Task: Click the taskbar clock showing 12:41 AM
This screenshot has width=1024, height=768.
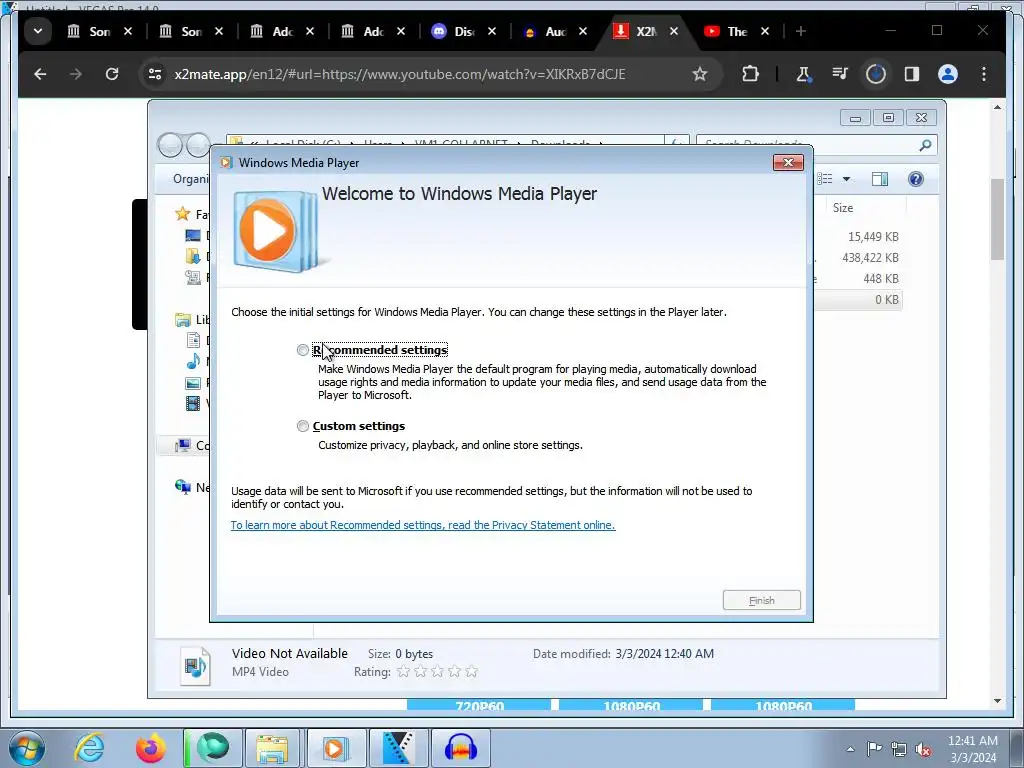Action: [973, 749]
